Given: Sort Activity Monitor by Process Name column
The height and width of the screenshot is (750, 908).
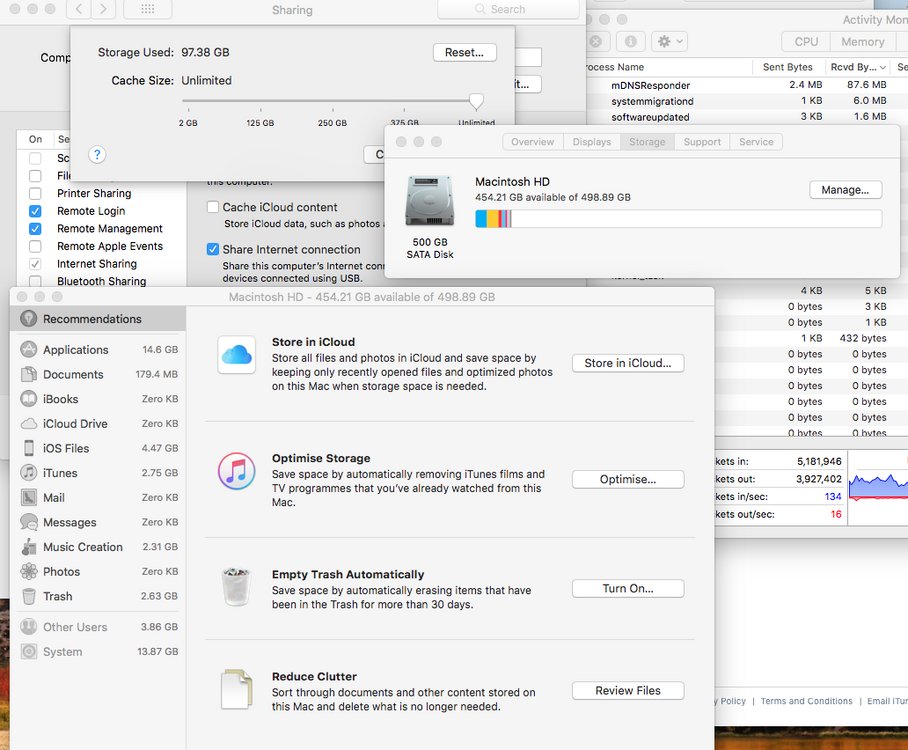Looking at the screenshot, I should click(x=669, y=67).
